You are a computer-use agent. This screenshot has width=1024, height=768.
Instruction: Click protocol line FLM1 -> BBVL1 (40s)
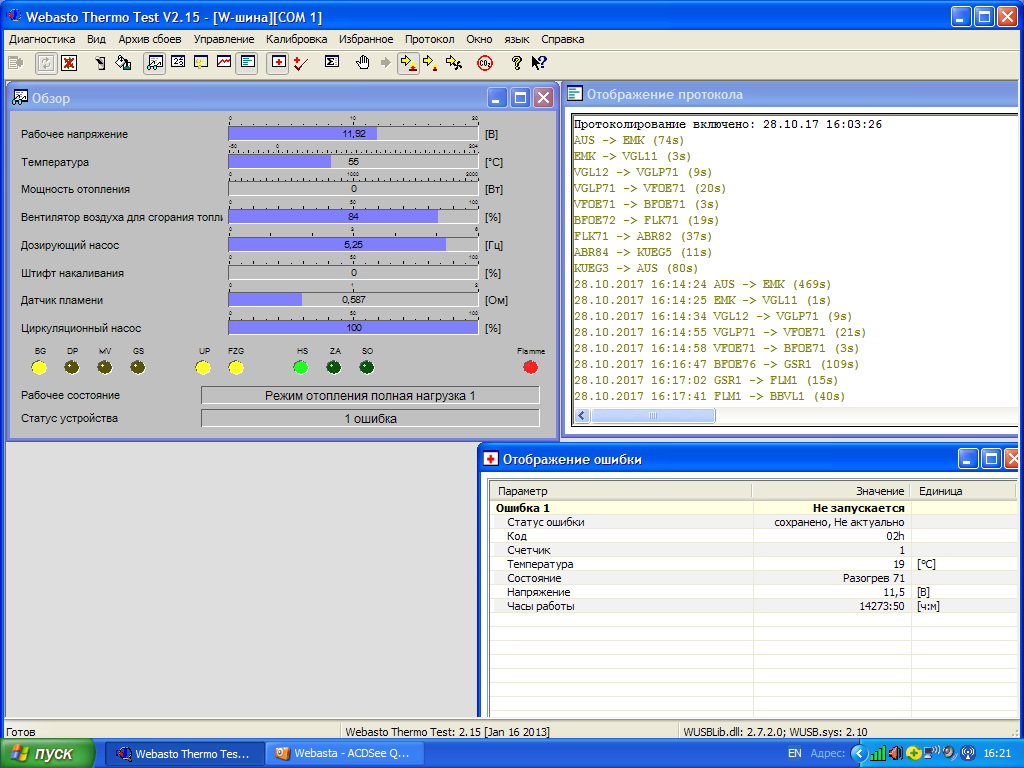tap(709, 396)
